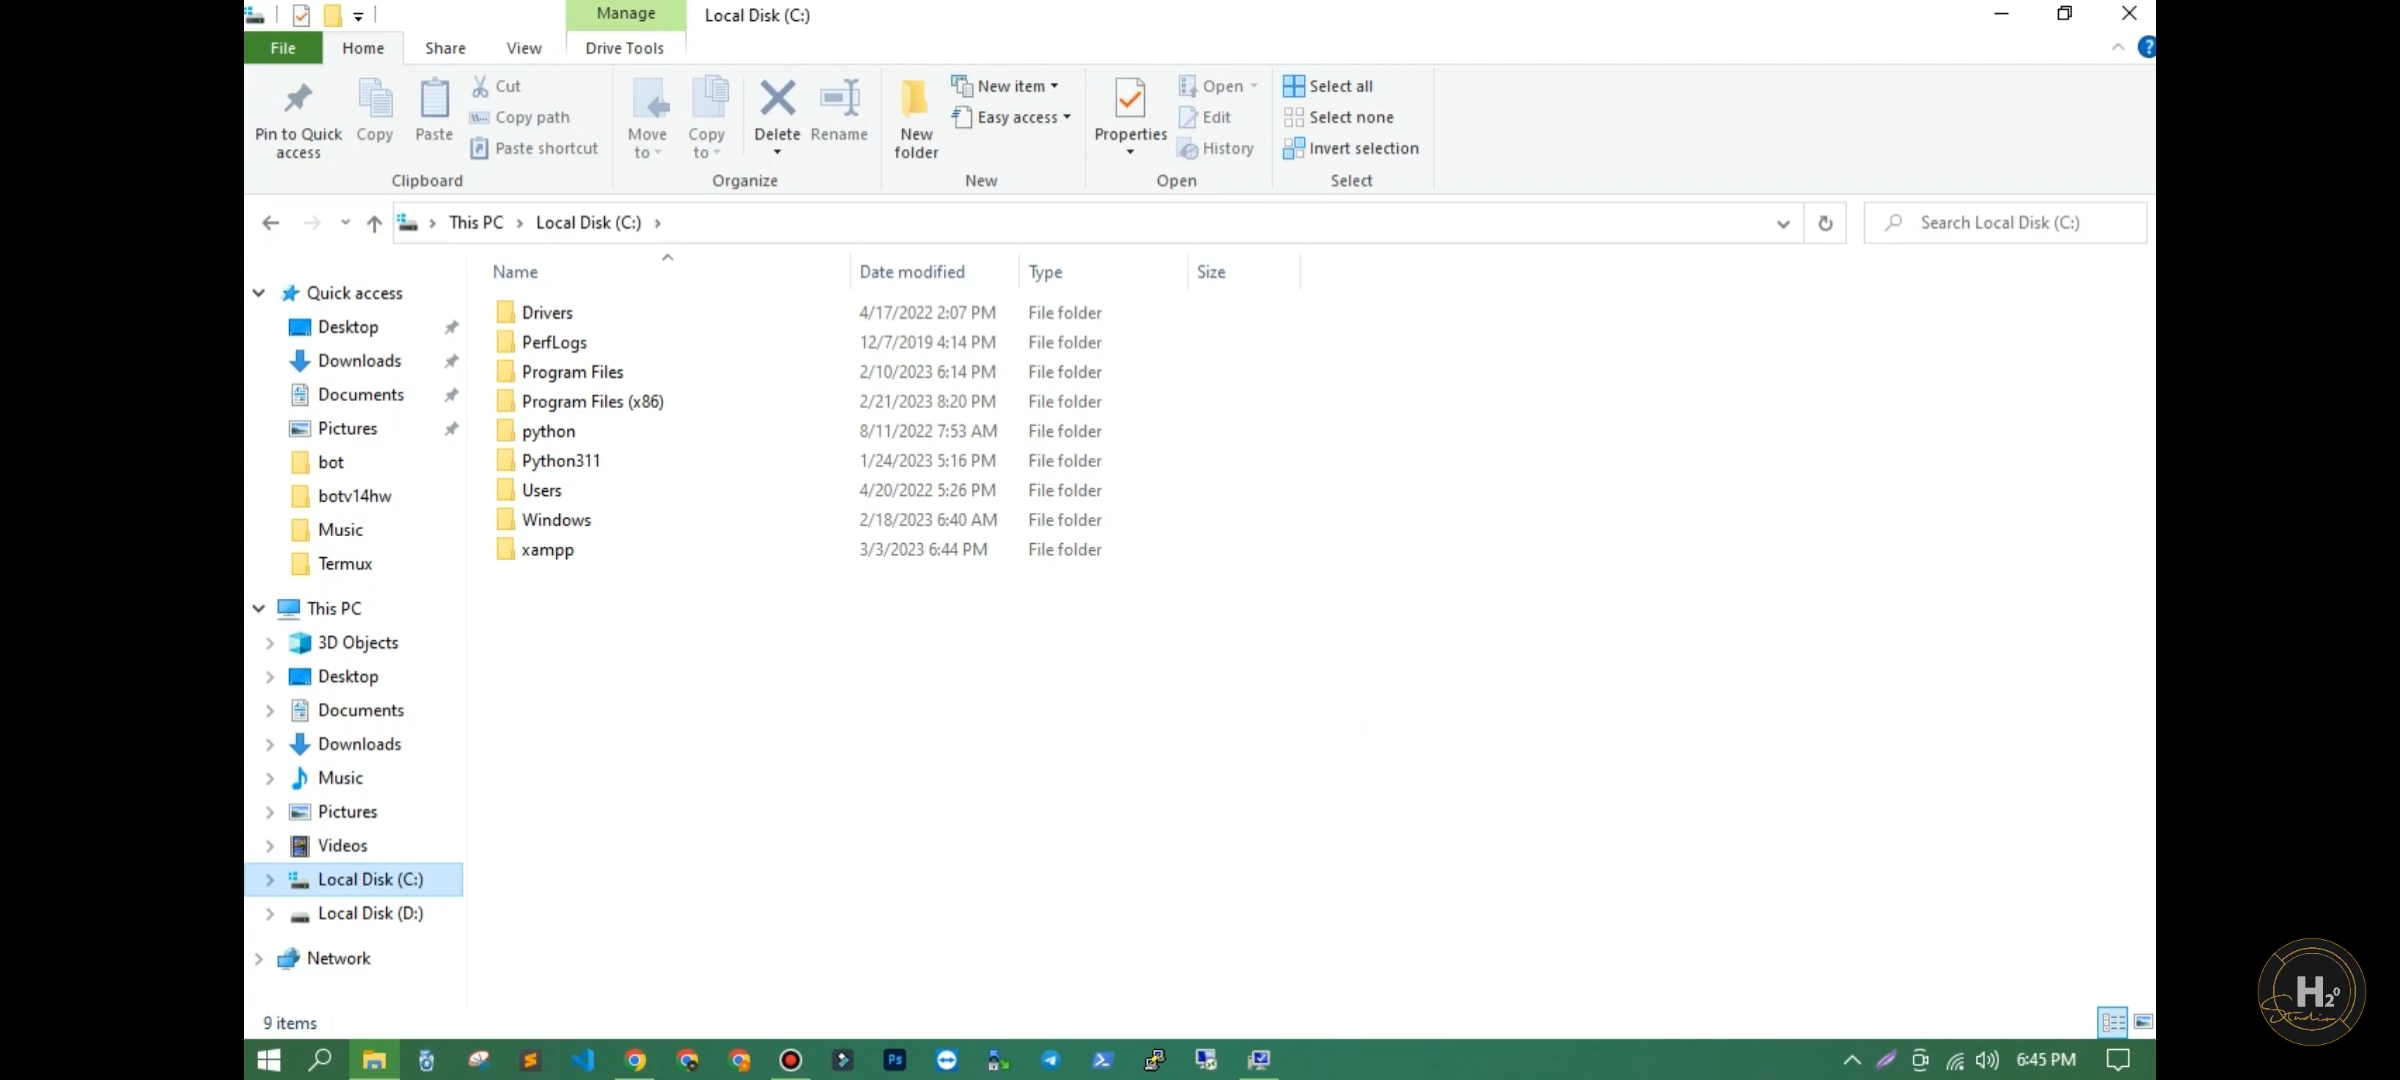Open the File menu tab
The height and width of the screenshot is (1080, 2400).
click(283, 48)
